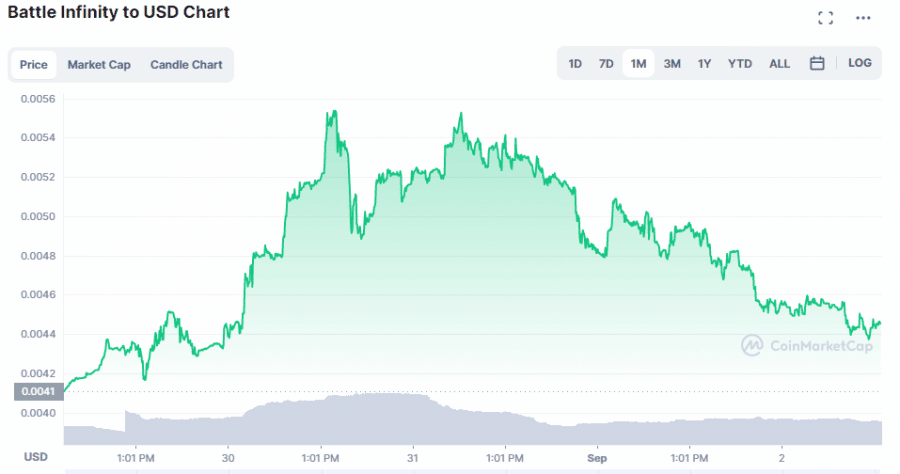
Task: Toggle the LOG scale button
Action: (x=859, y=63)
